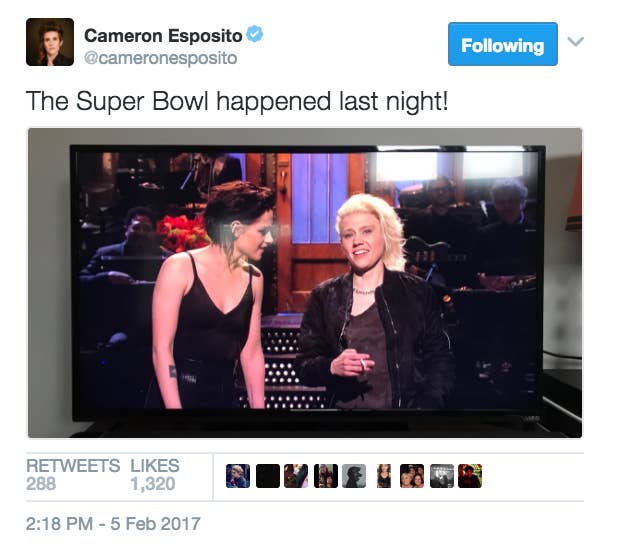
Task: Click the blue verified badge
Action: (x=254, y=34)
